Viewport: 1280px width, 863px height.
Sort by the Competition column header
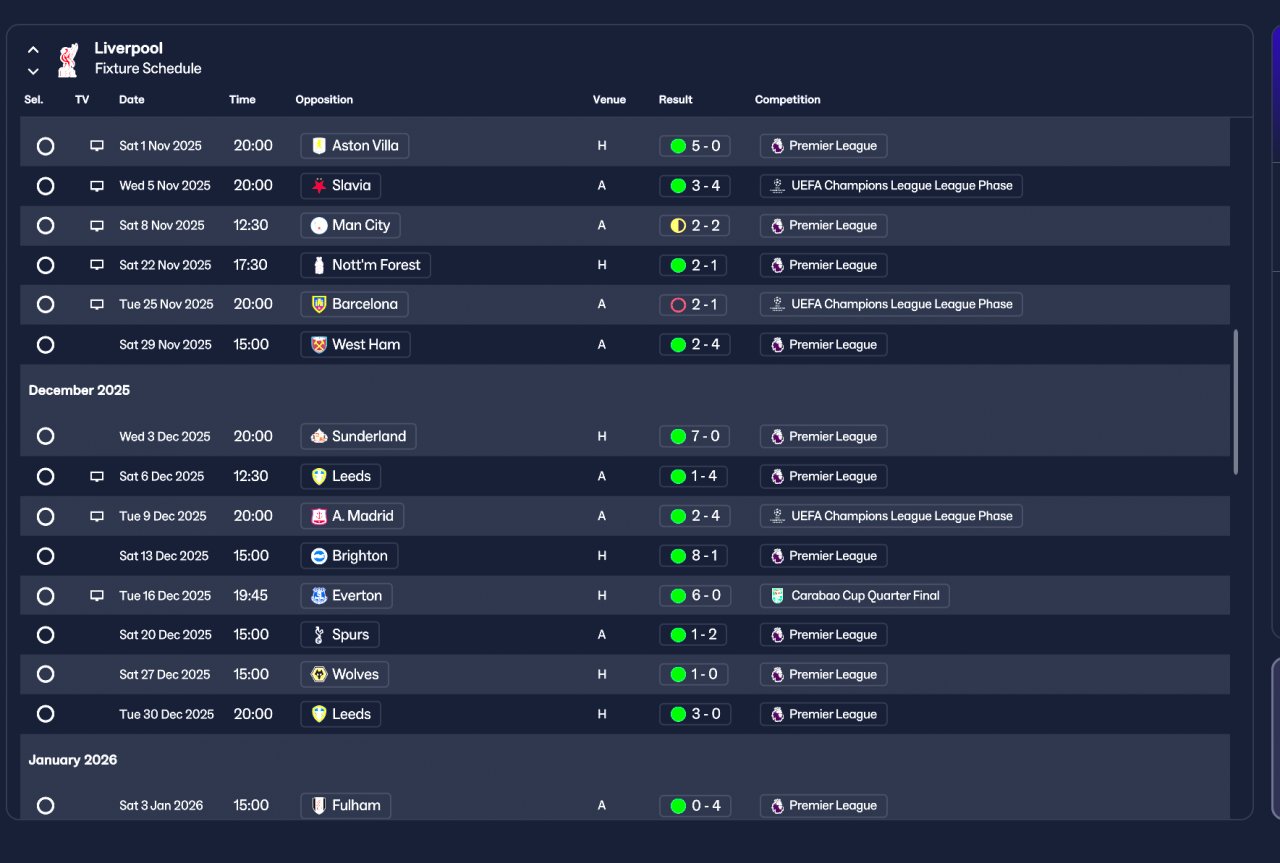click(788, 100)
